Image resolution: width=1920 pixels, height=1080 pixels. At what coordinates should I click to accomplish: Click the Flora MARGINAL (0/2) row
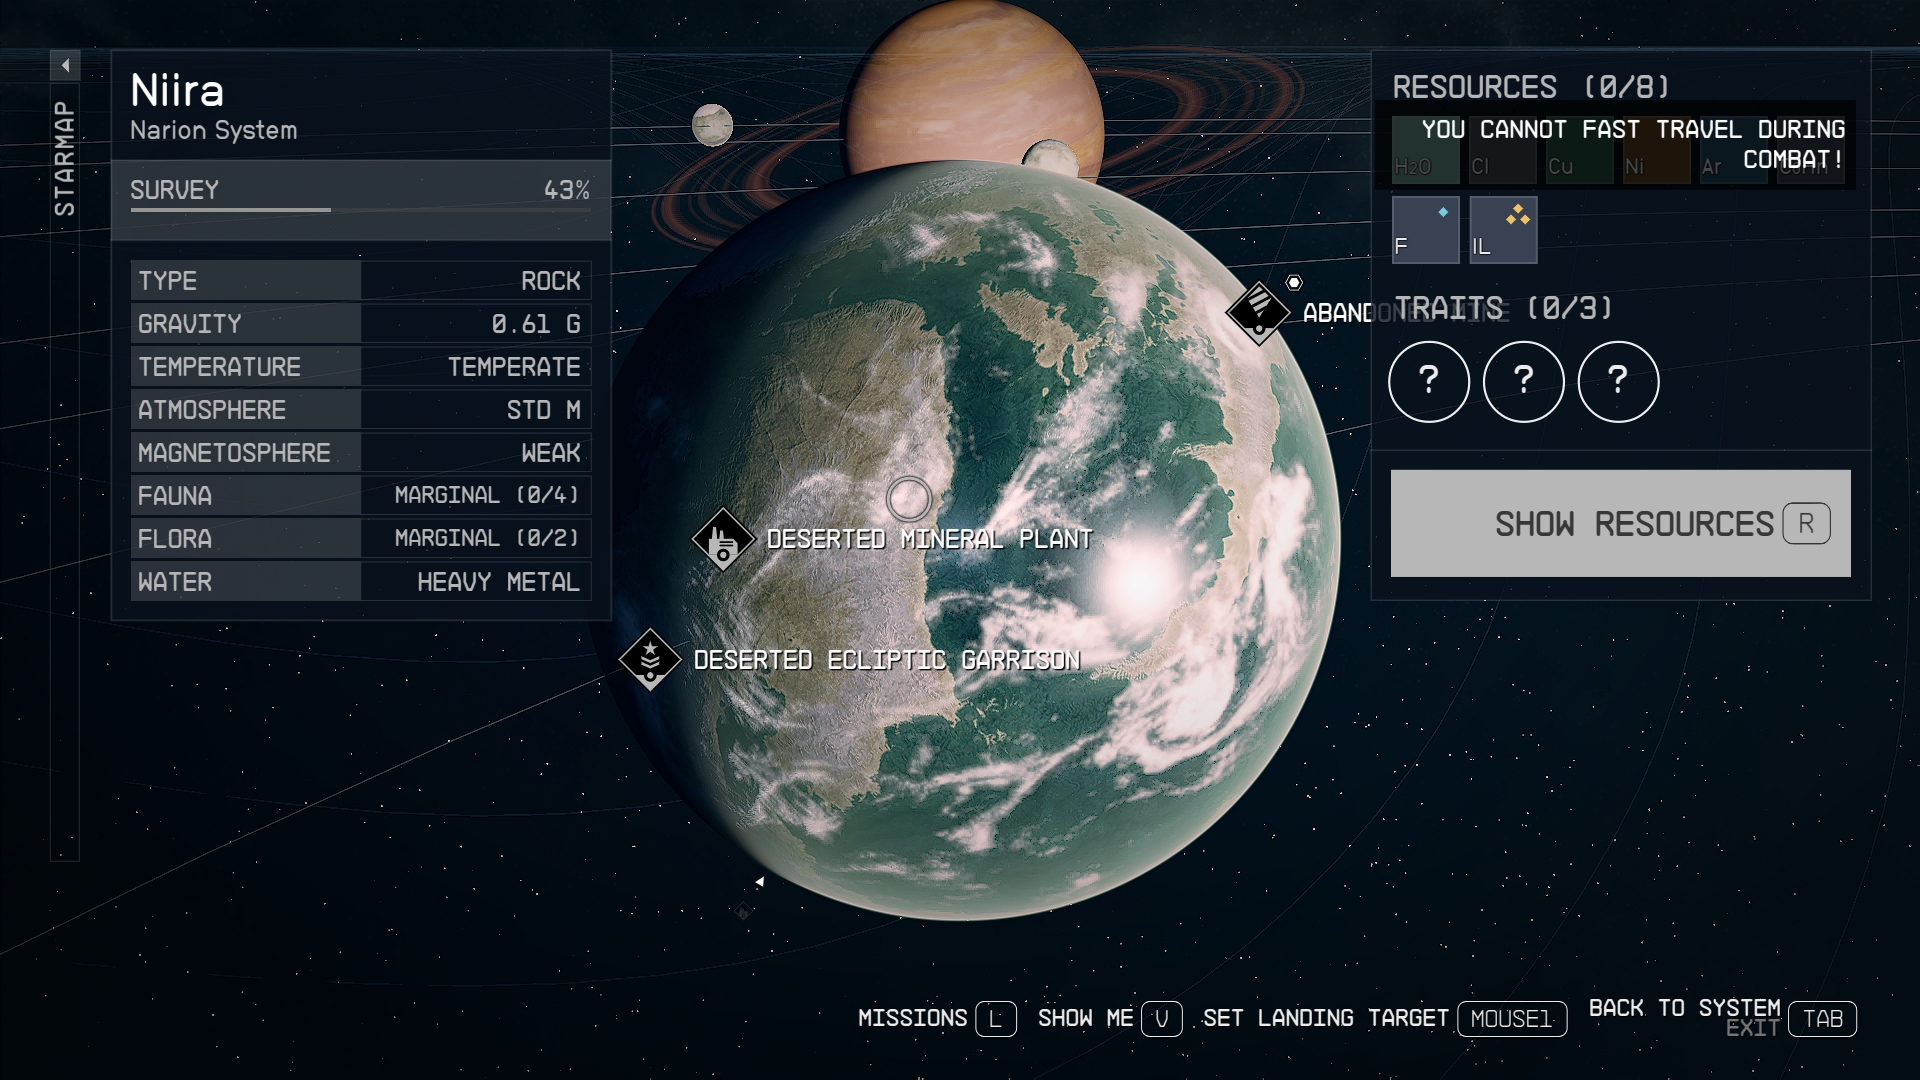pyautogui.click(x=360, y=538)
